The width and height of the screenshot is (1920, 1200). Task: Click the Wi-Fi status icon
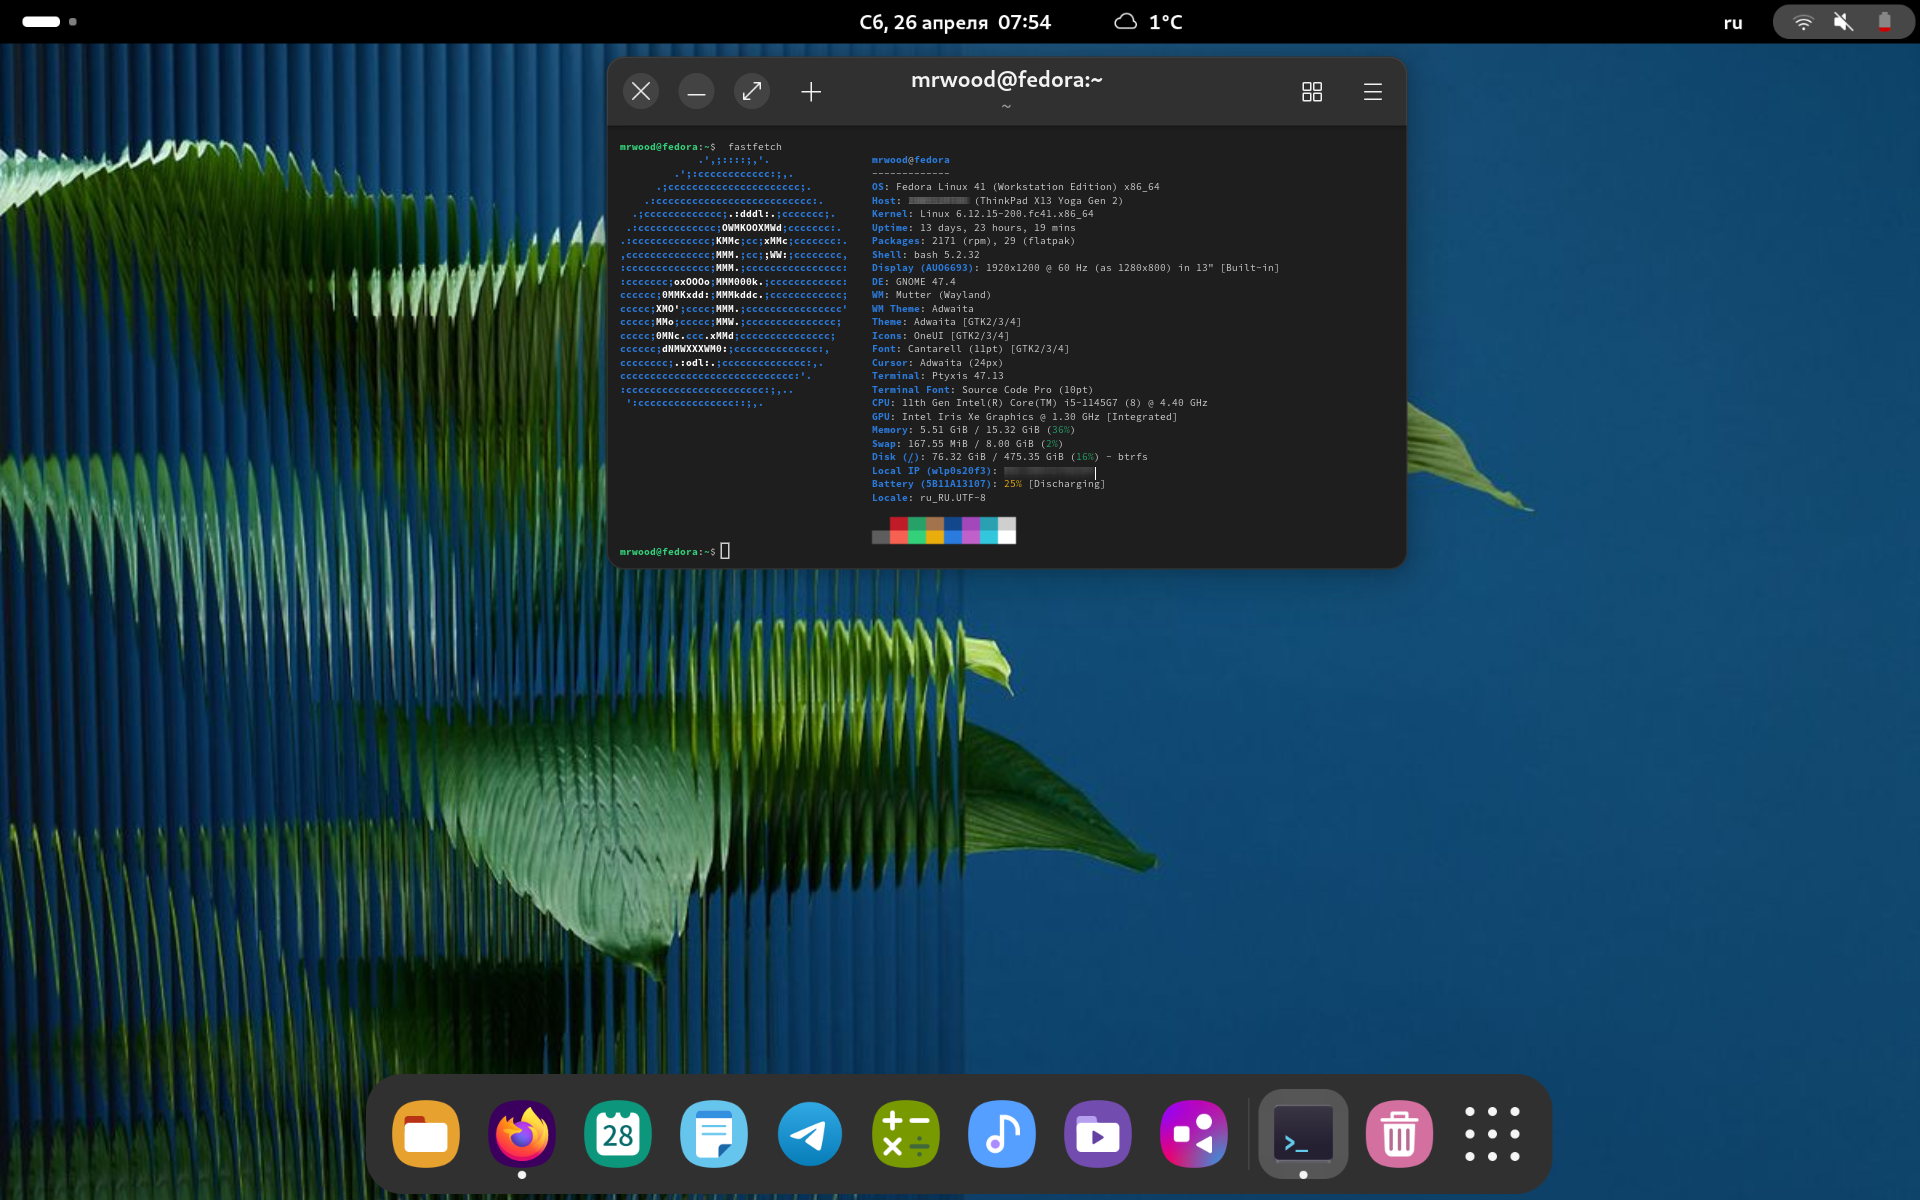click(x=1803, y=22)
